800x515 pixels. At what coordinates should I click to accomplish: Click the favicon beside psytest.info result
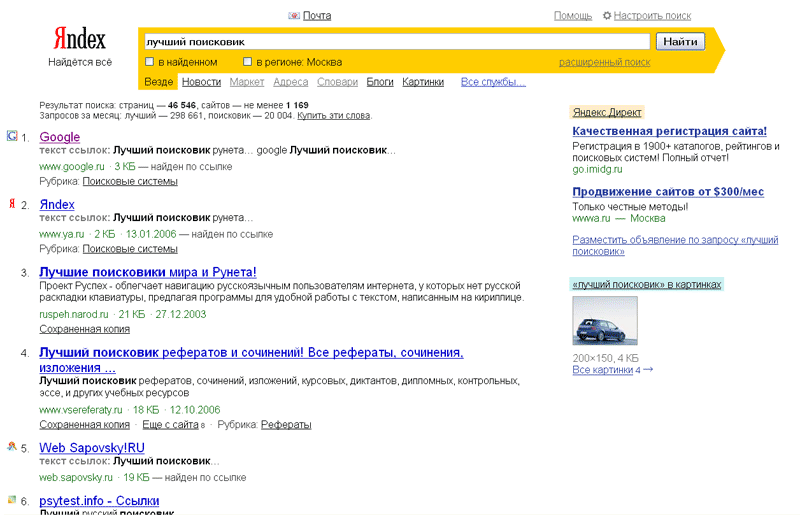pyautogui.click(x=12, y=500)
